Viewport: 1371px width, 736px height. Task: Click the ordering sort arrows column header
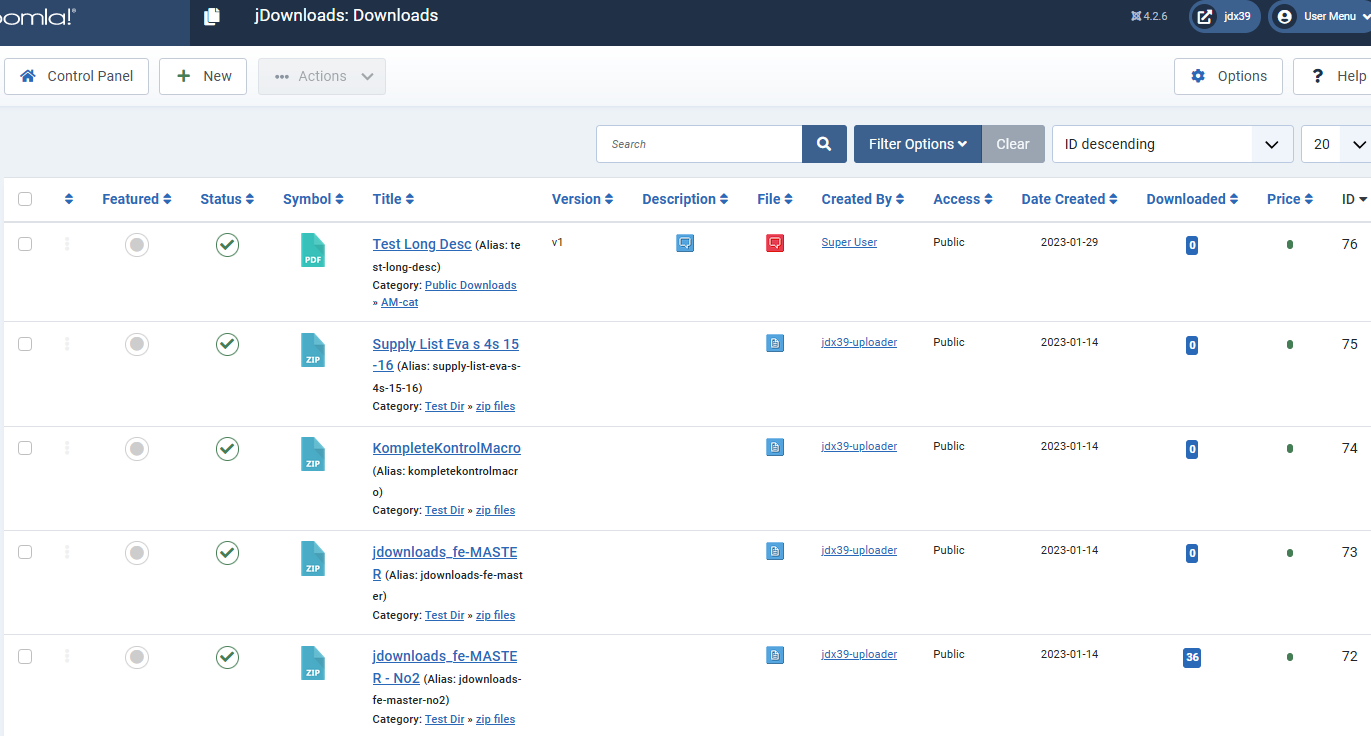click(x=69, y=199)
